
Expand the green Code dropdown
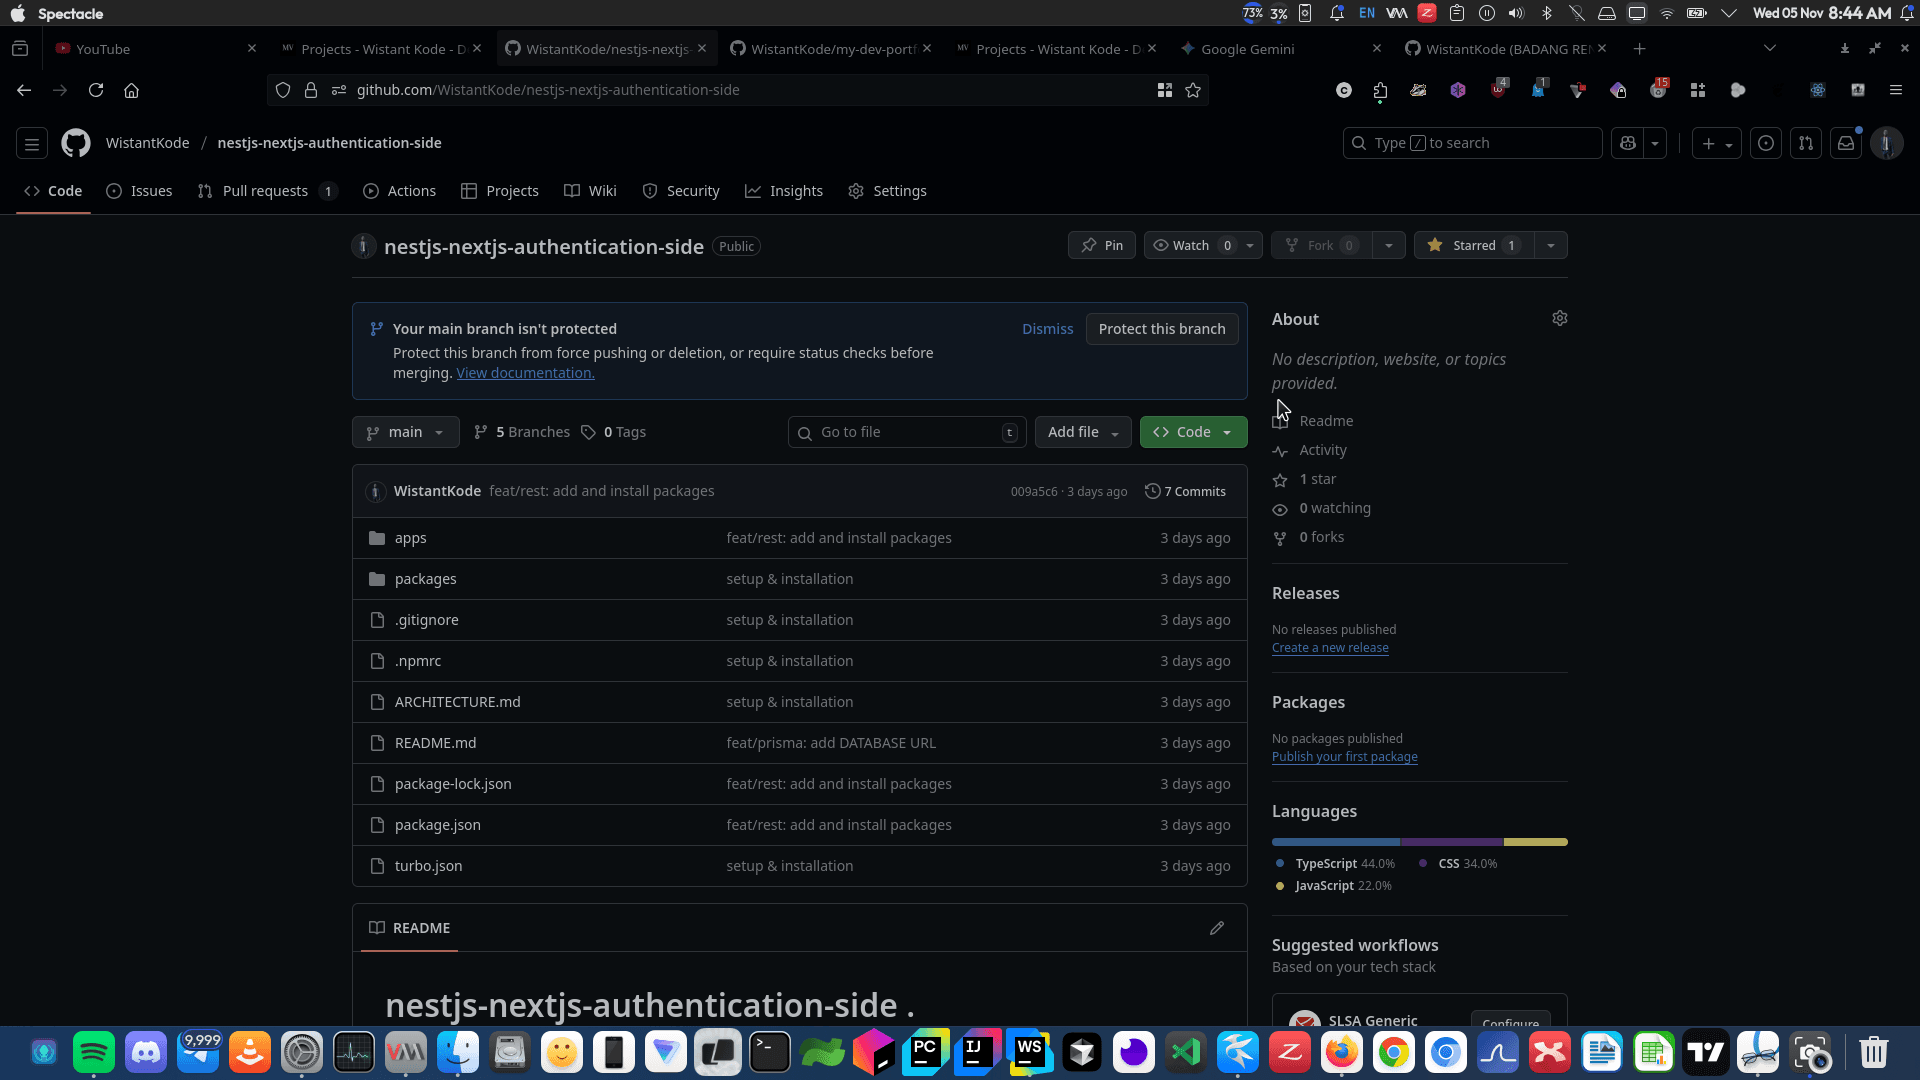(x=1193, y=432)
